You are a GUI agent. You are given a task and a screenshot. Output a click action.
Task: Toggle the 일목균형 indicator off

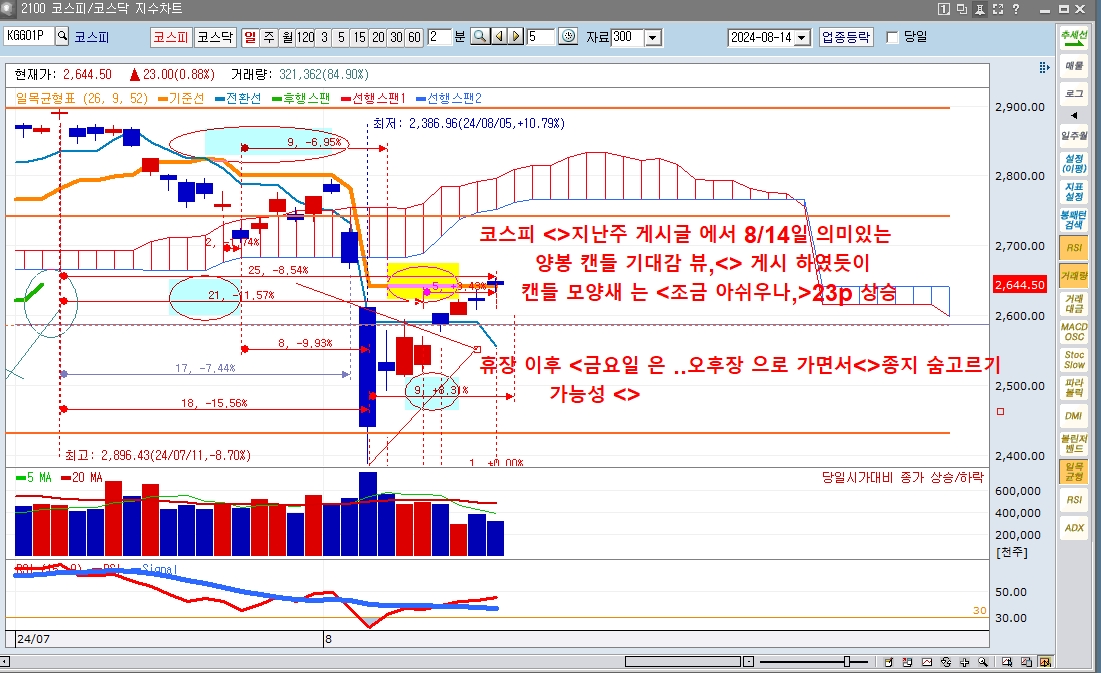[1074, 471]
